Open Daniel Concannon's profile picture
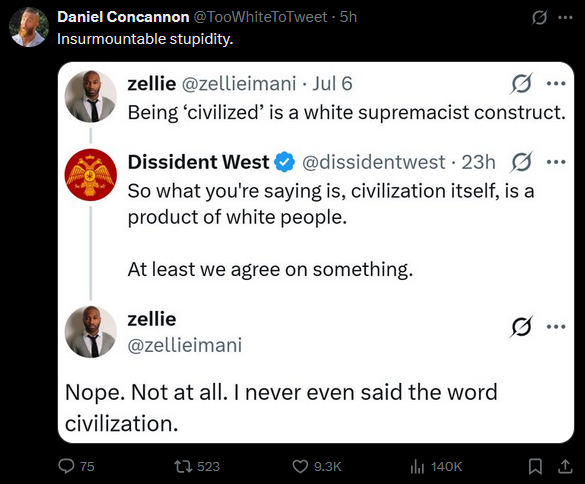Image resolution: width=585 pixels, height=484 pixels. click(x=29, y=27)
